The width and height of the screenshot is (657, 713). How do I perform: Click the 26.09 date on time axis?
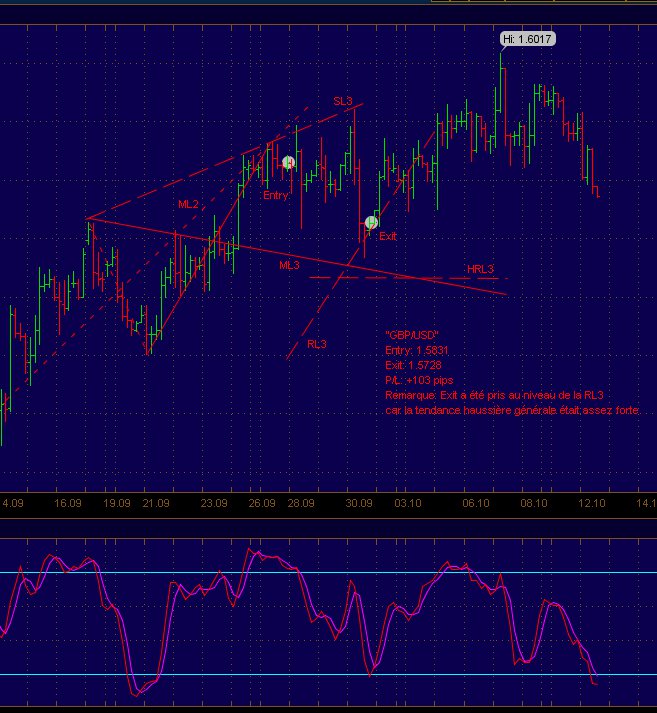[262, 503]
